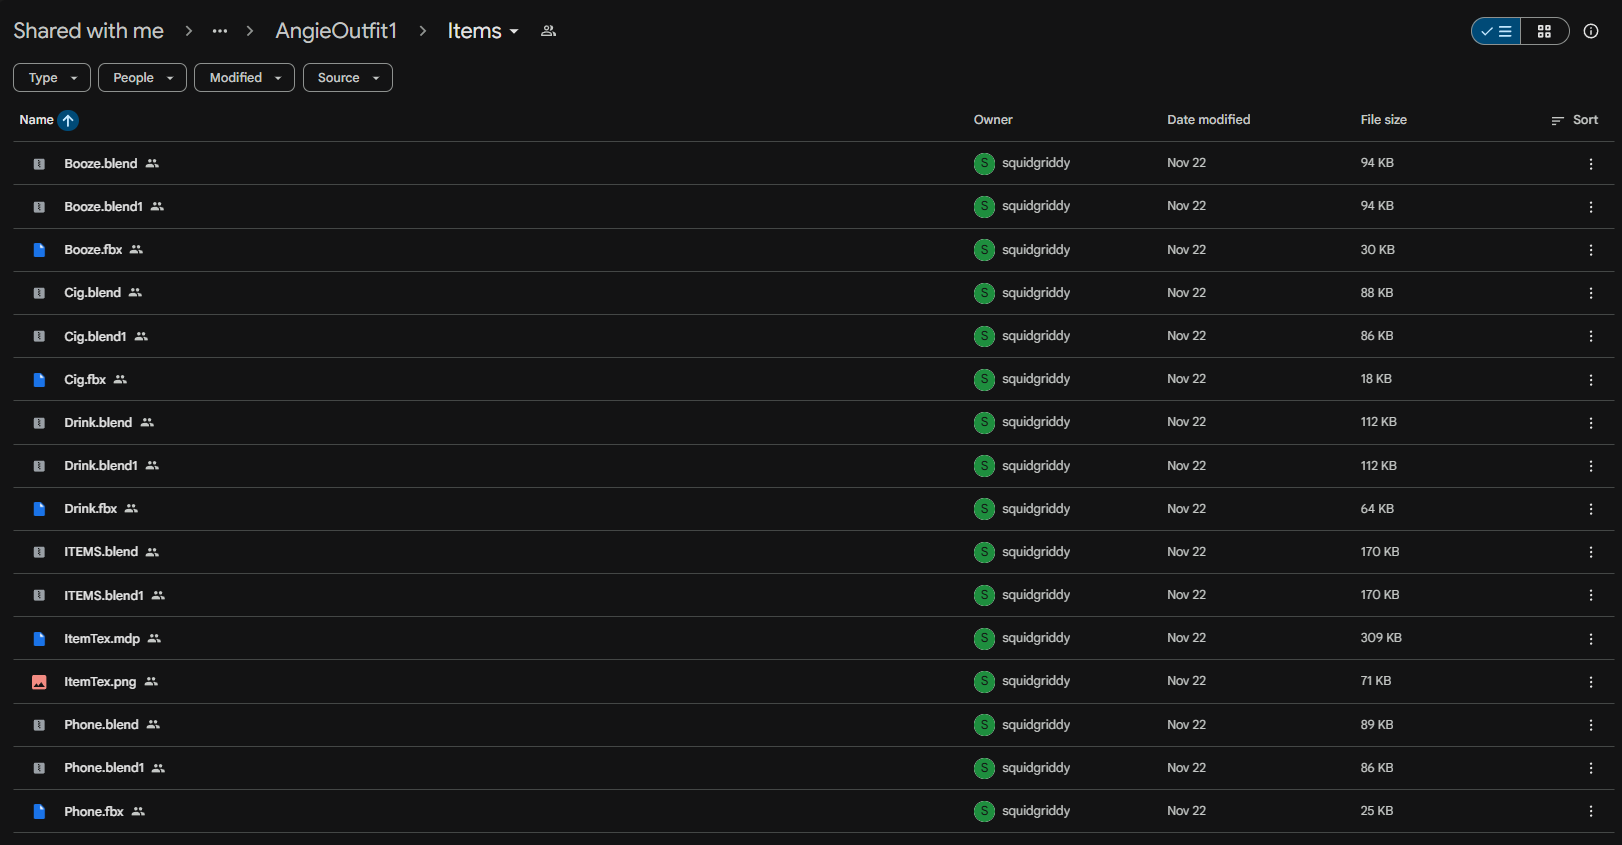Open more actions for ItemTex.mdp

1591,639
